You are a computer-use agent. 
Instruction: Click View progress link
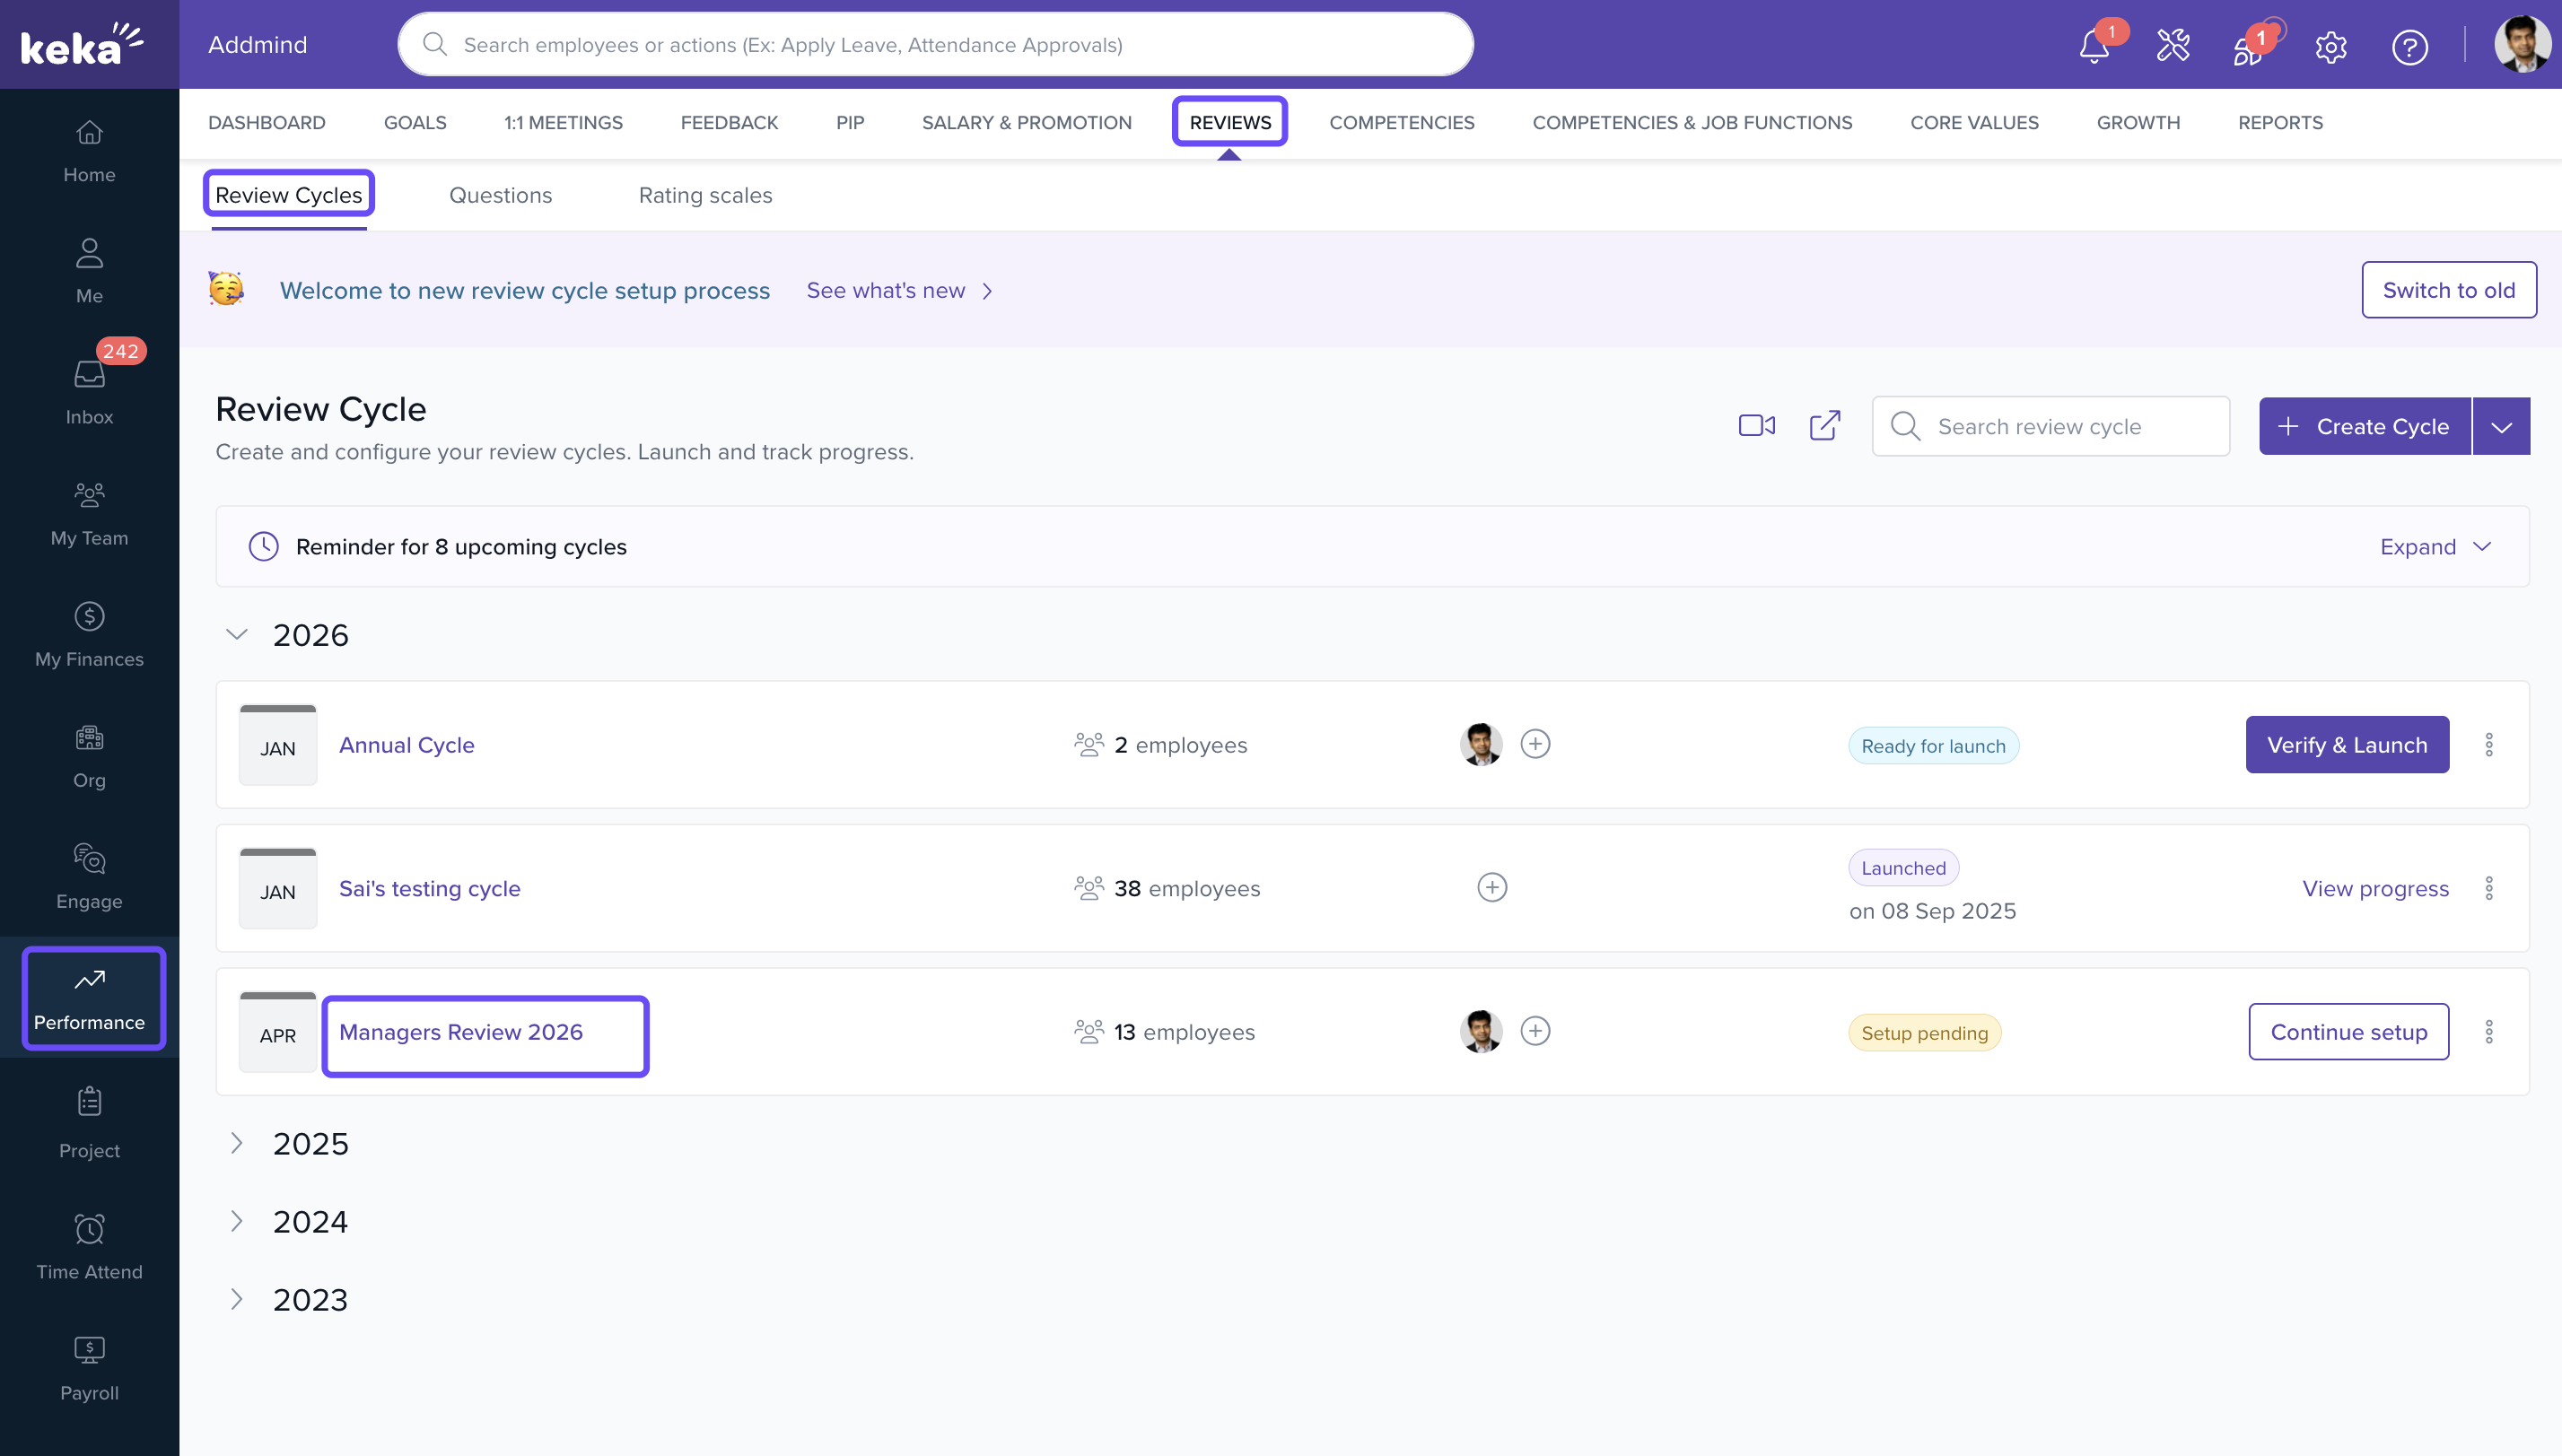coord(2375,888)
